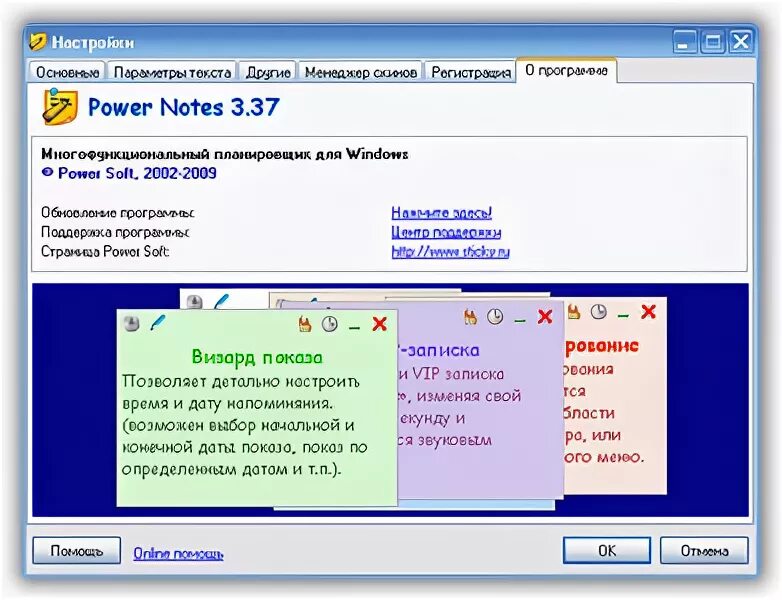Click the Отмена button
The height and width of the screenshot is (600, 782).
[704, 551]
